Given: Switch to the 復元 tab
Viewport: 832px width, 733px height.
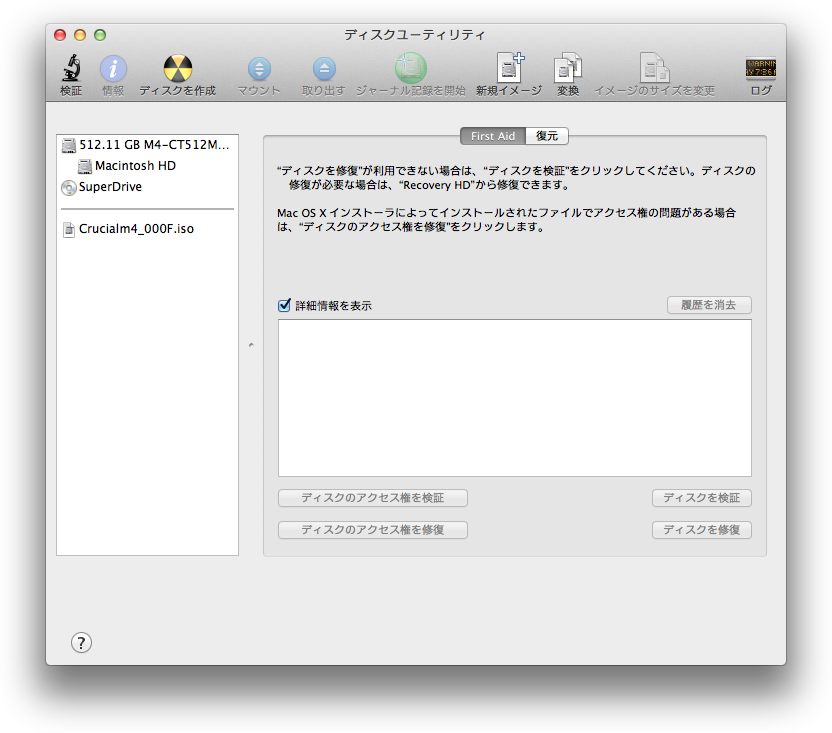Looking at the screenshot, I should pyautogui.click(x=547, y=136).
